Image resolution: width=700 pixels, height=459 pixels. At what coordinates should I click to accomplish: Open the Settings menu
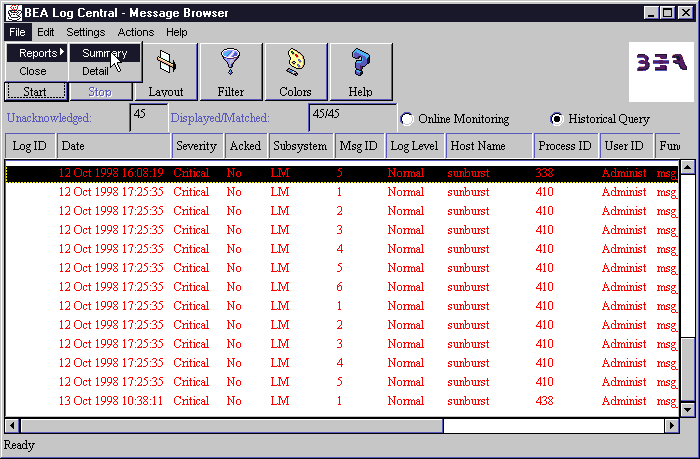coord(86,32)
